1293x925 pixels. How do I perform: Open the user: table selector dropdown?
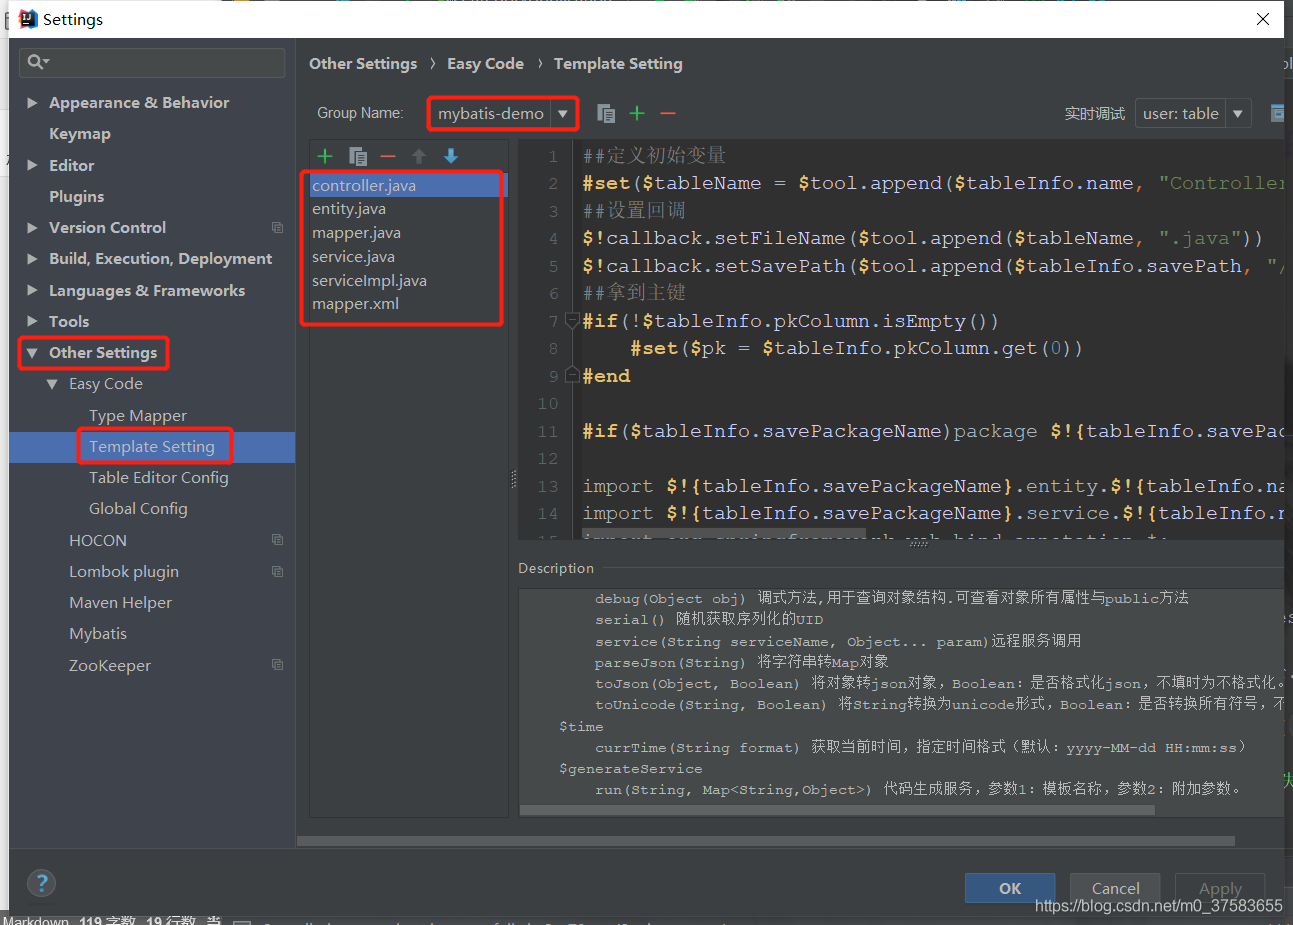coord(1237,113)
